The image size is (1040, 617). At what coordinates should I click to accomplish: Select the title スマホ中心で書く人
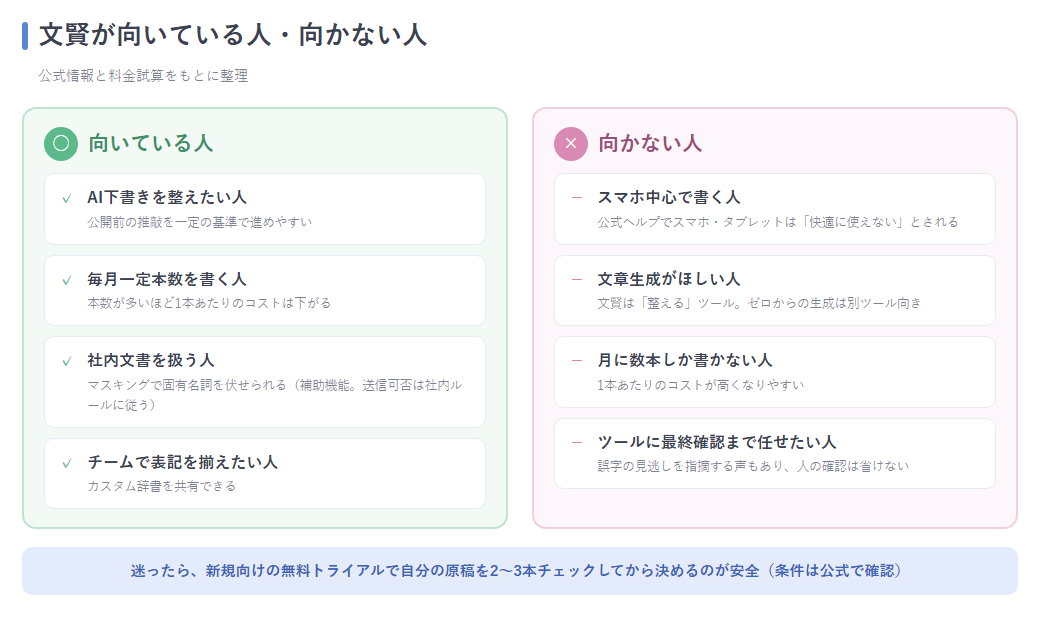pos(669,197)
